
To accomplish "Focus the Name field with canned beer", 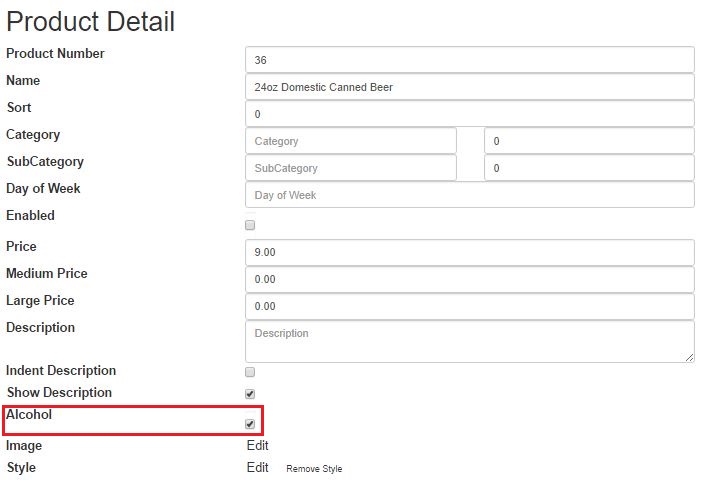I will 470,87.
